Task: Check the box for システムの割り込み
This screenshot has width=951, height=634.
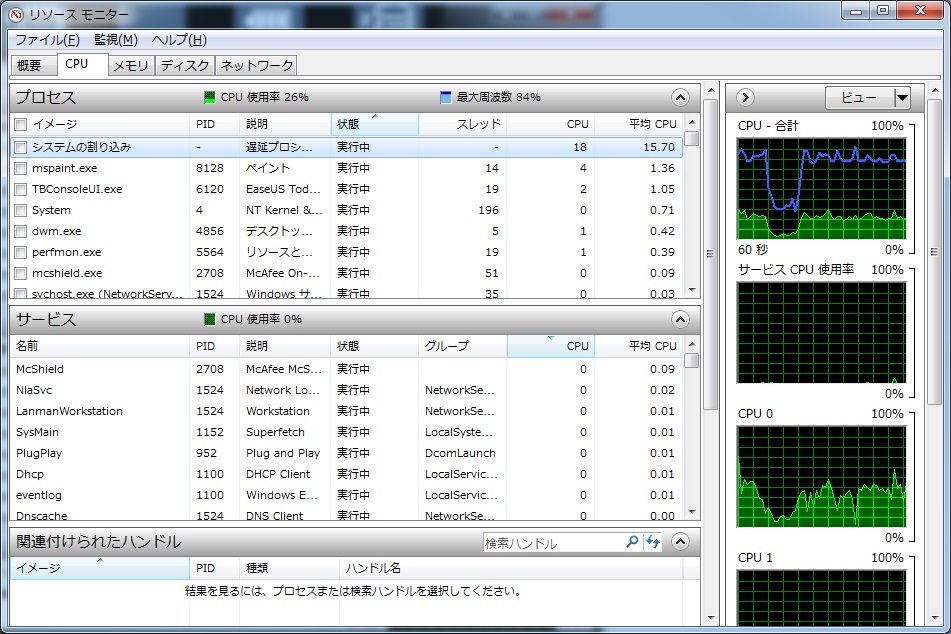Action: coord(21,147)
